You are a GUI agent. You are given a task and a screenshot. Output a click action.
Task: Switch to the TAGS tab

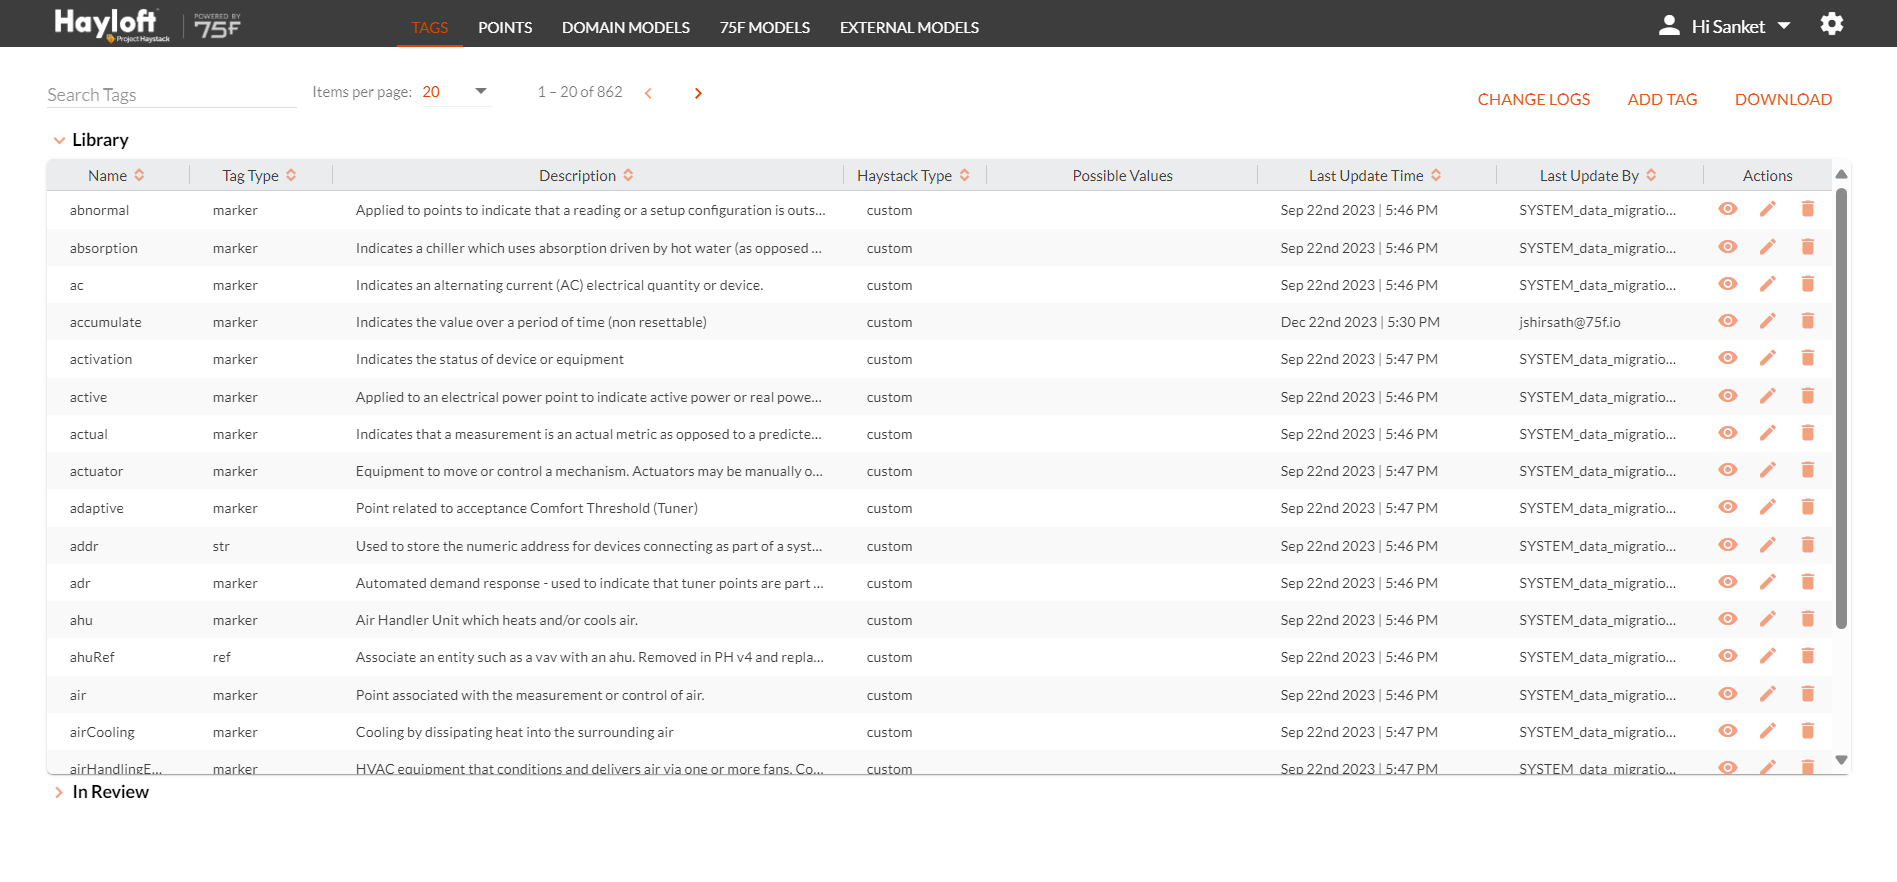click(x=430, y=27)
